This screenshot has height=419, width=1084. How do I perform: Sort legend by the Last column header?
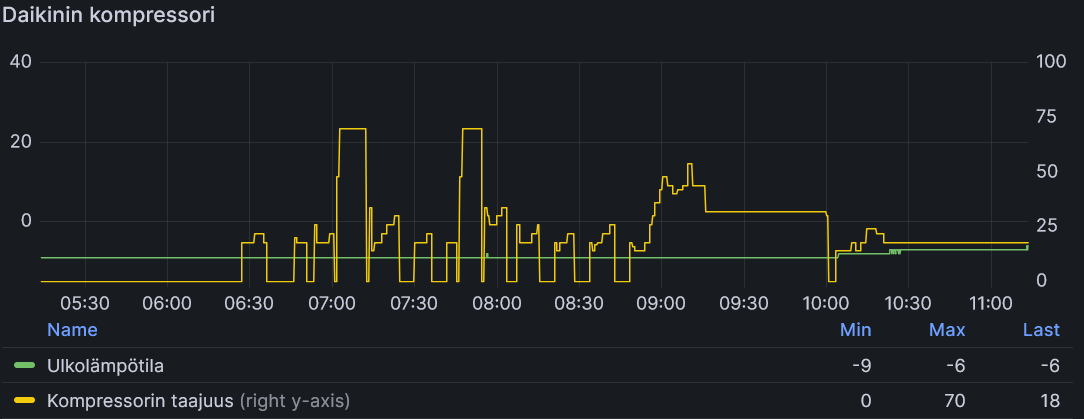pos(1041,330)
